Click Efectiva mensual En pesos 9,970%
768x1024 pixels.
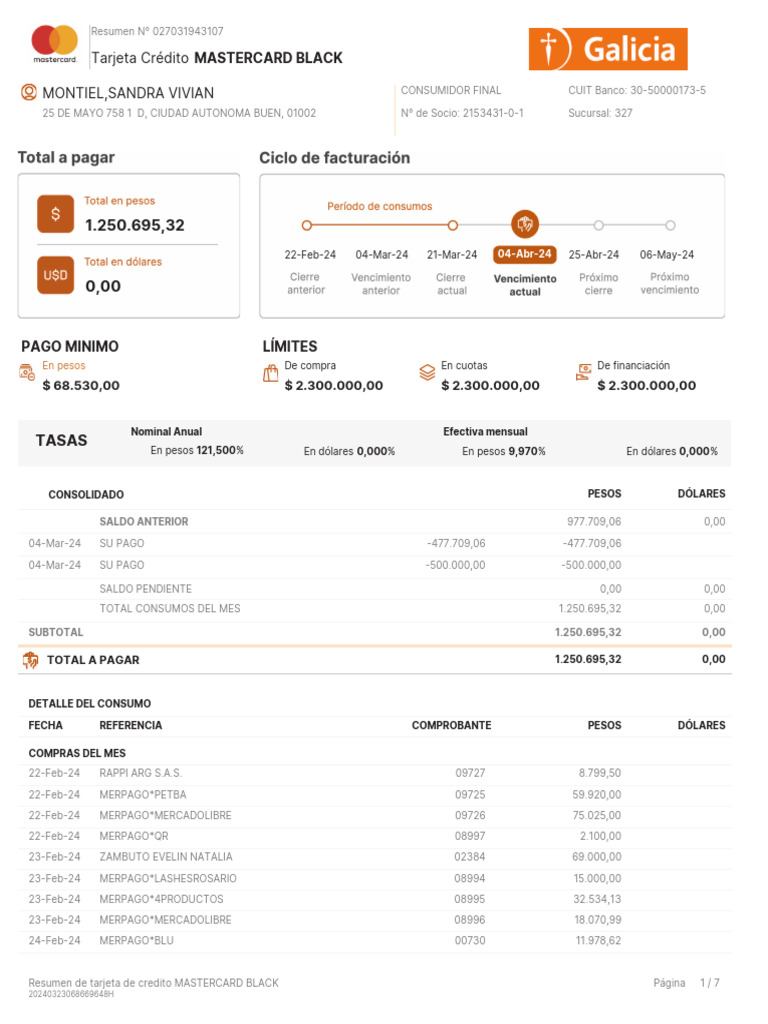pos(504,451)
